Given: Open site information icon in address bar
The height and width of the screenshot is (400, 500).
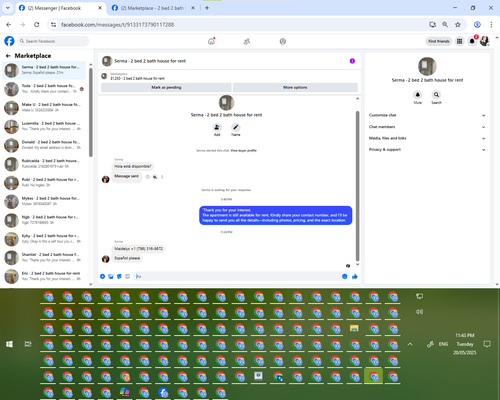Looking at the screenshot, I should coord(53,25).
